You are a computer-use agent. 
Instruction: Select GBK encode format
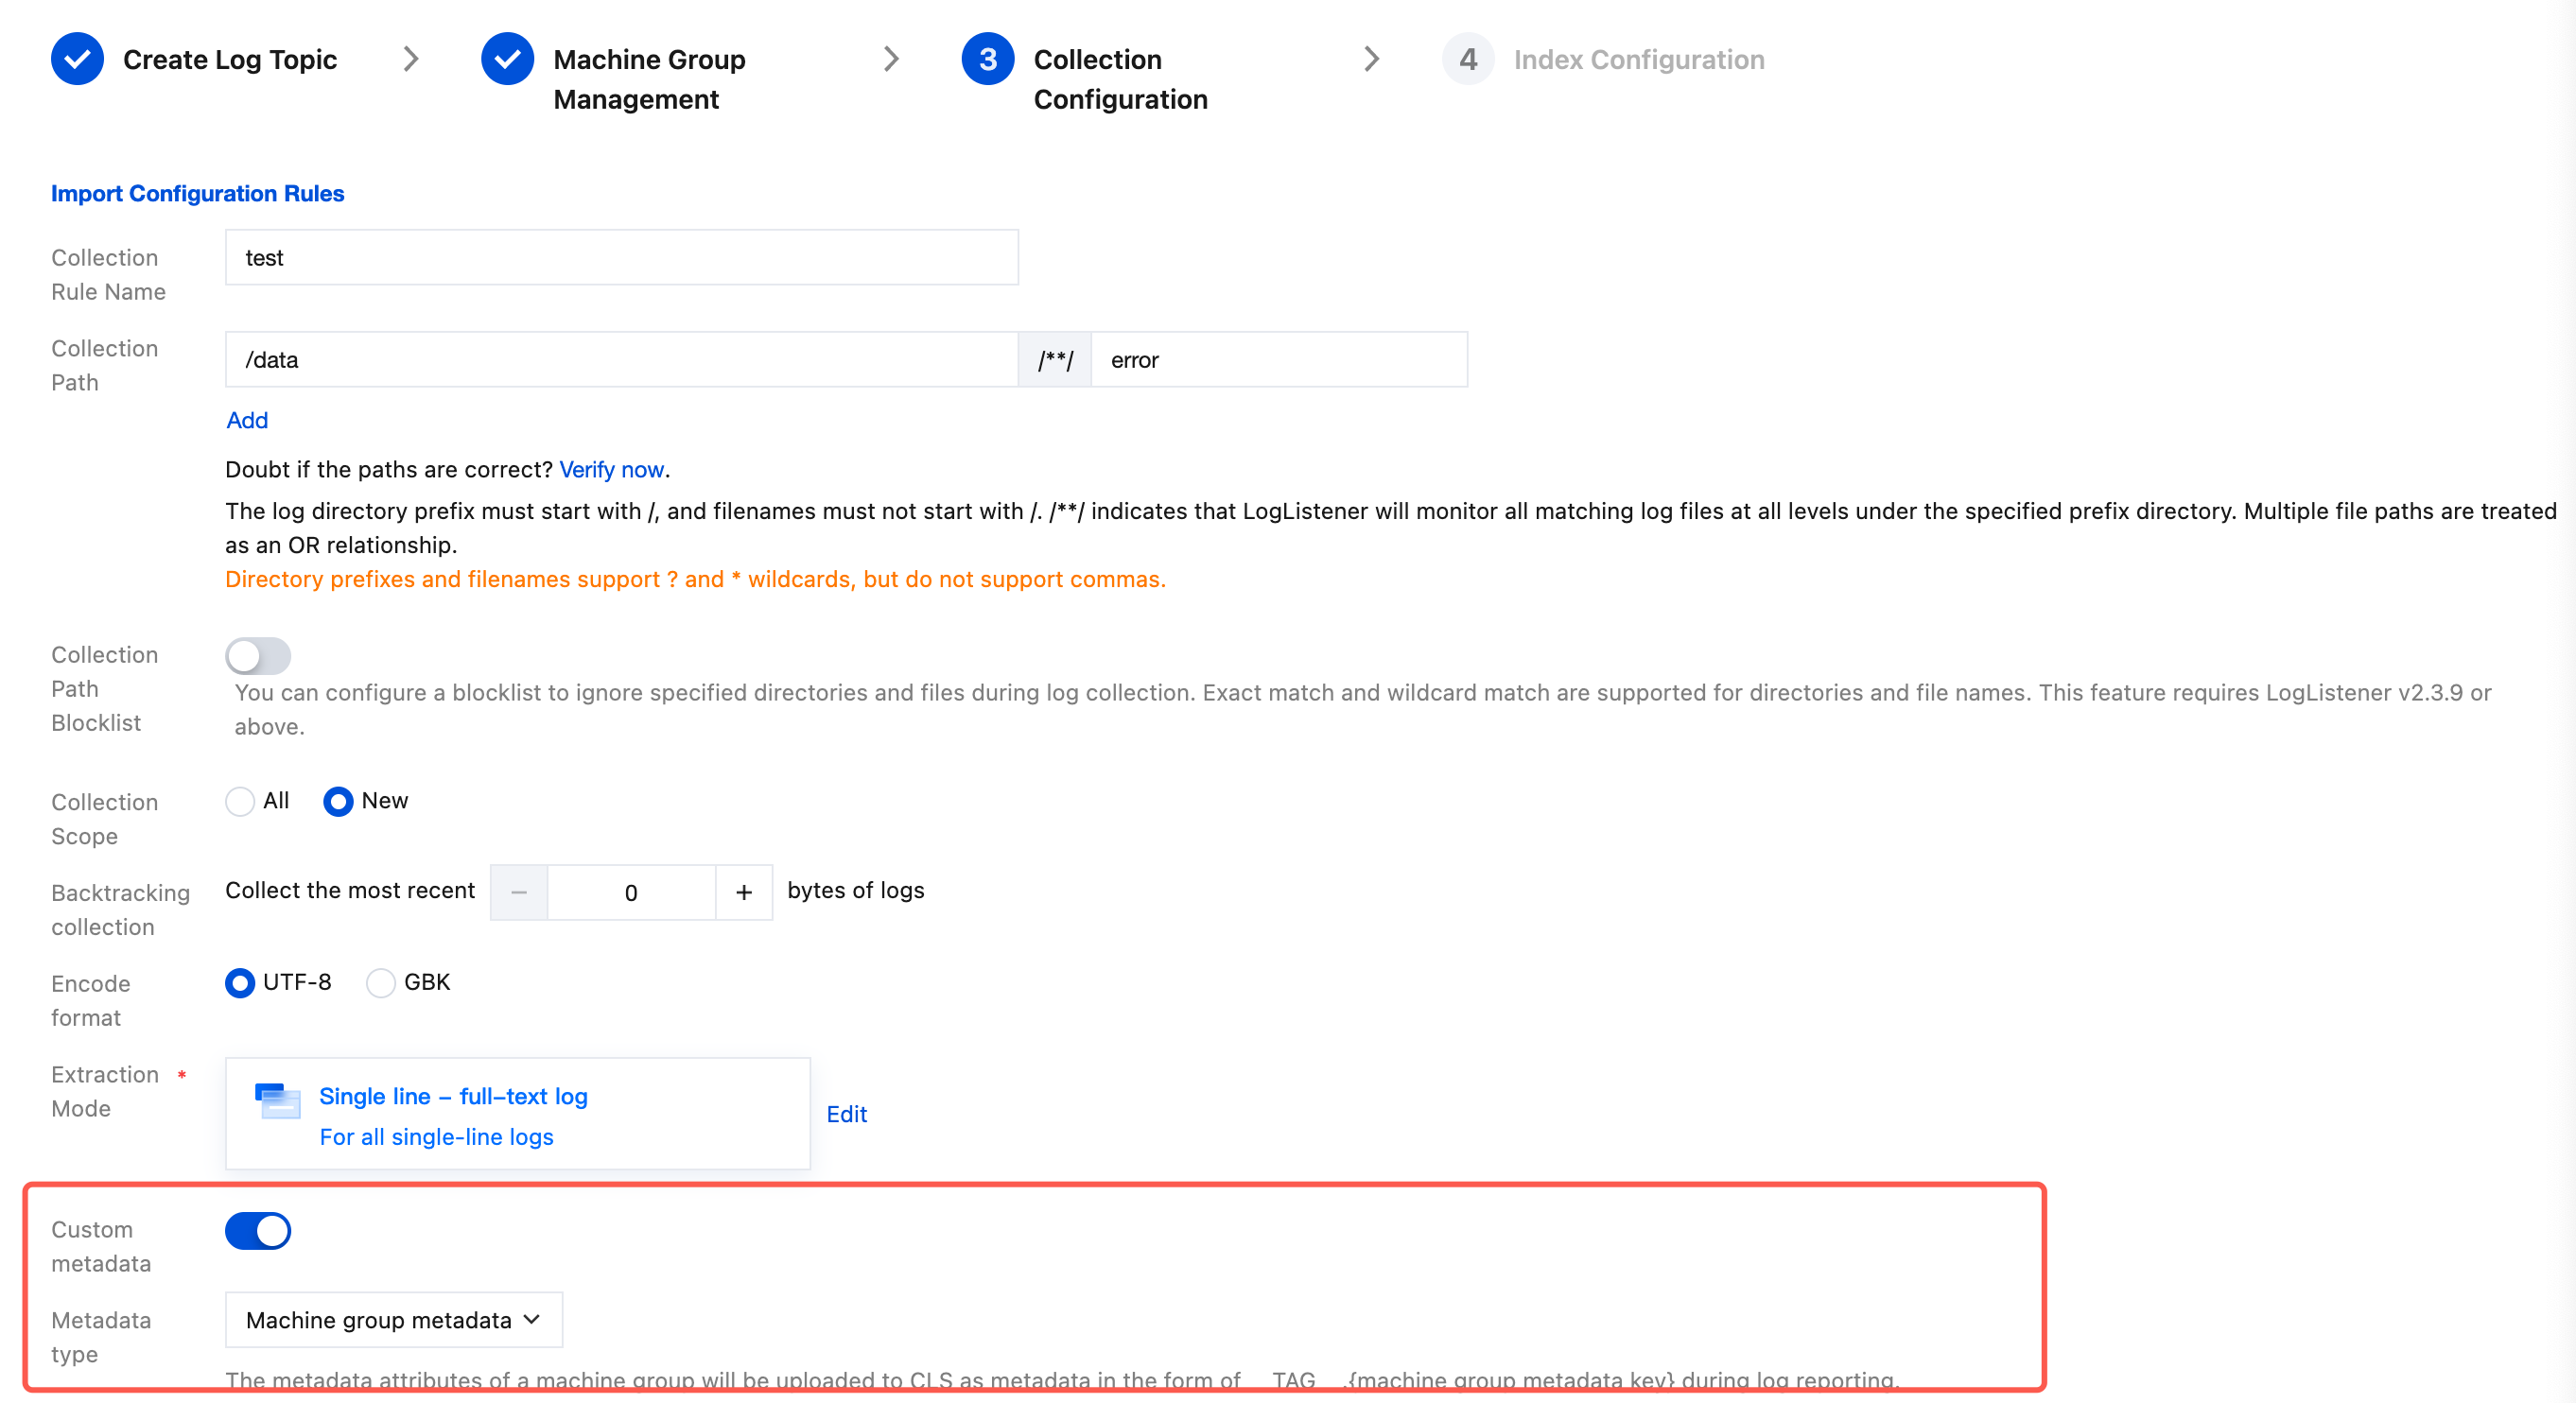380,983
